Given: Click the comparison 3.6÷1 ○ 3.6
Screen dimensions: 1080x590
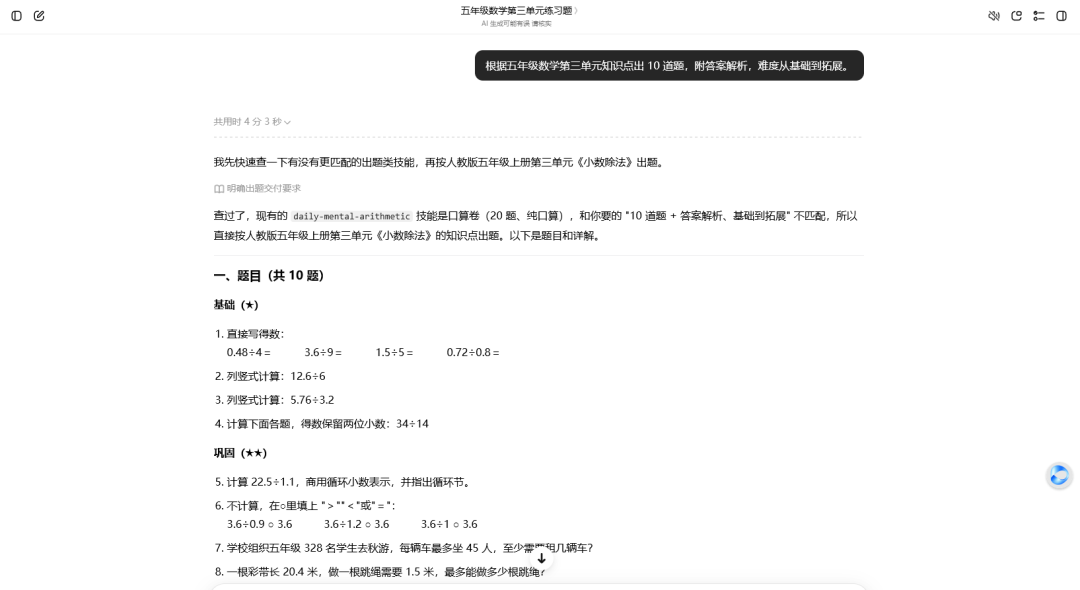Looking at the screenshot, I should 449,525.
